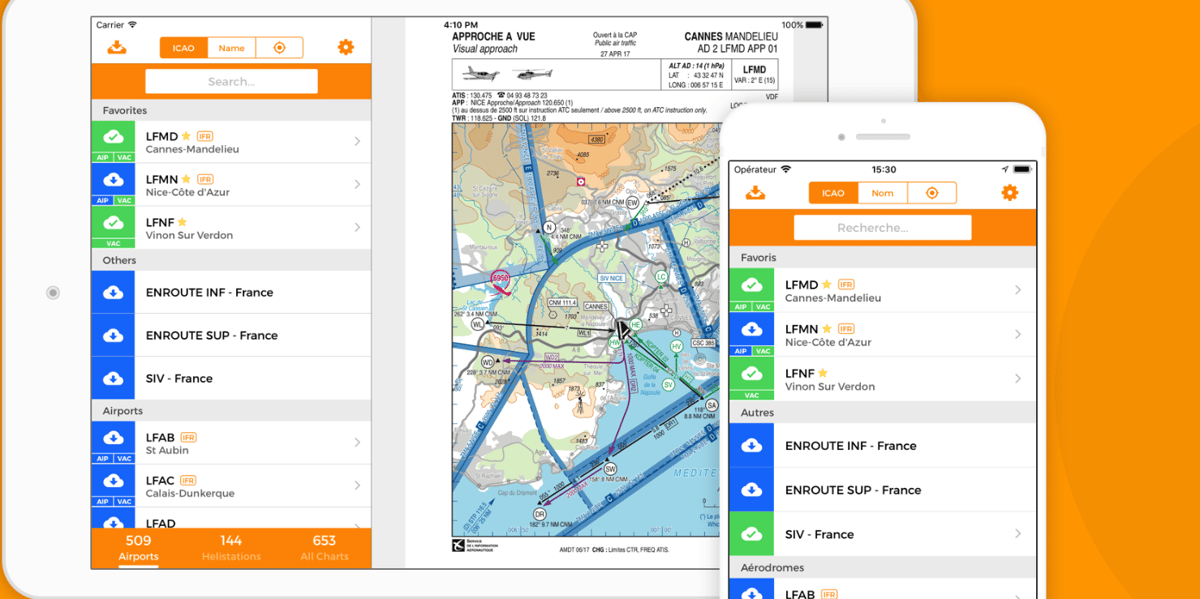
Task: Open LFMD Cannes-Mandelieu chevron on iPad
Action: click(357, 142)
